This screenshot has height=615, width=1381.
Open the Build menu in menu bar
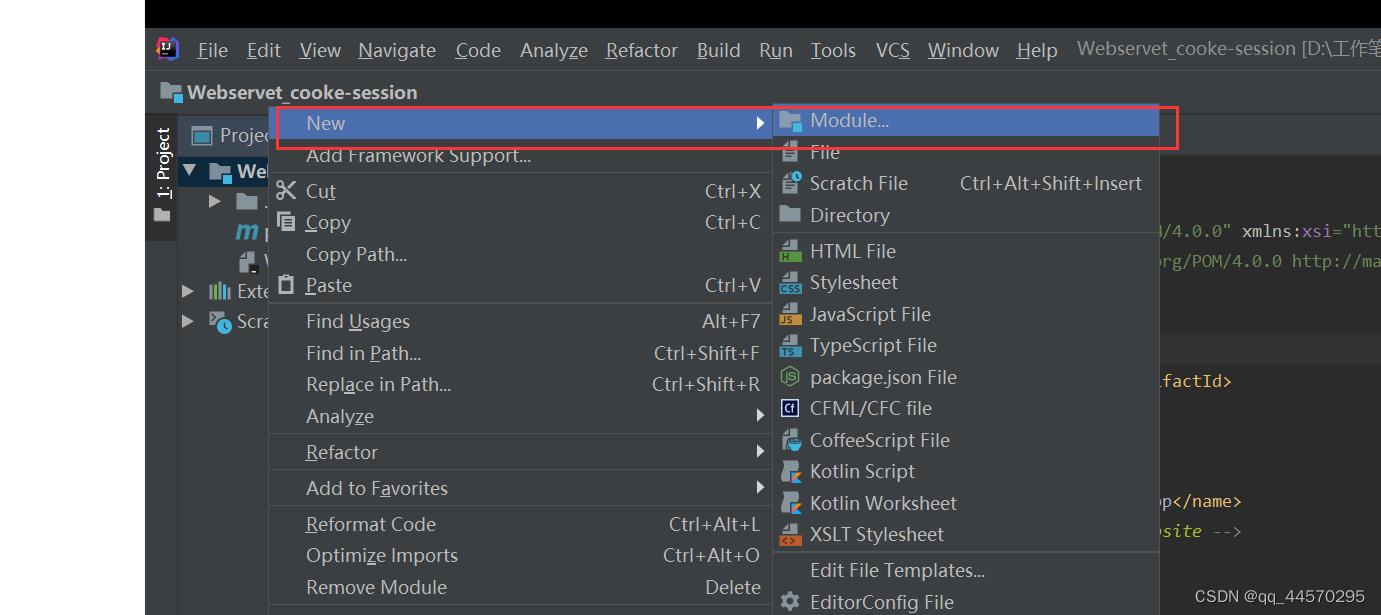[x=719, y=50]
